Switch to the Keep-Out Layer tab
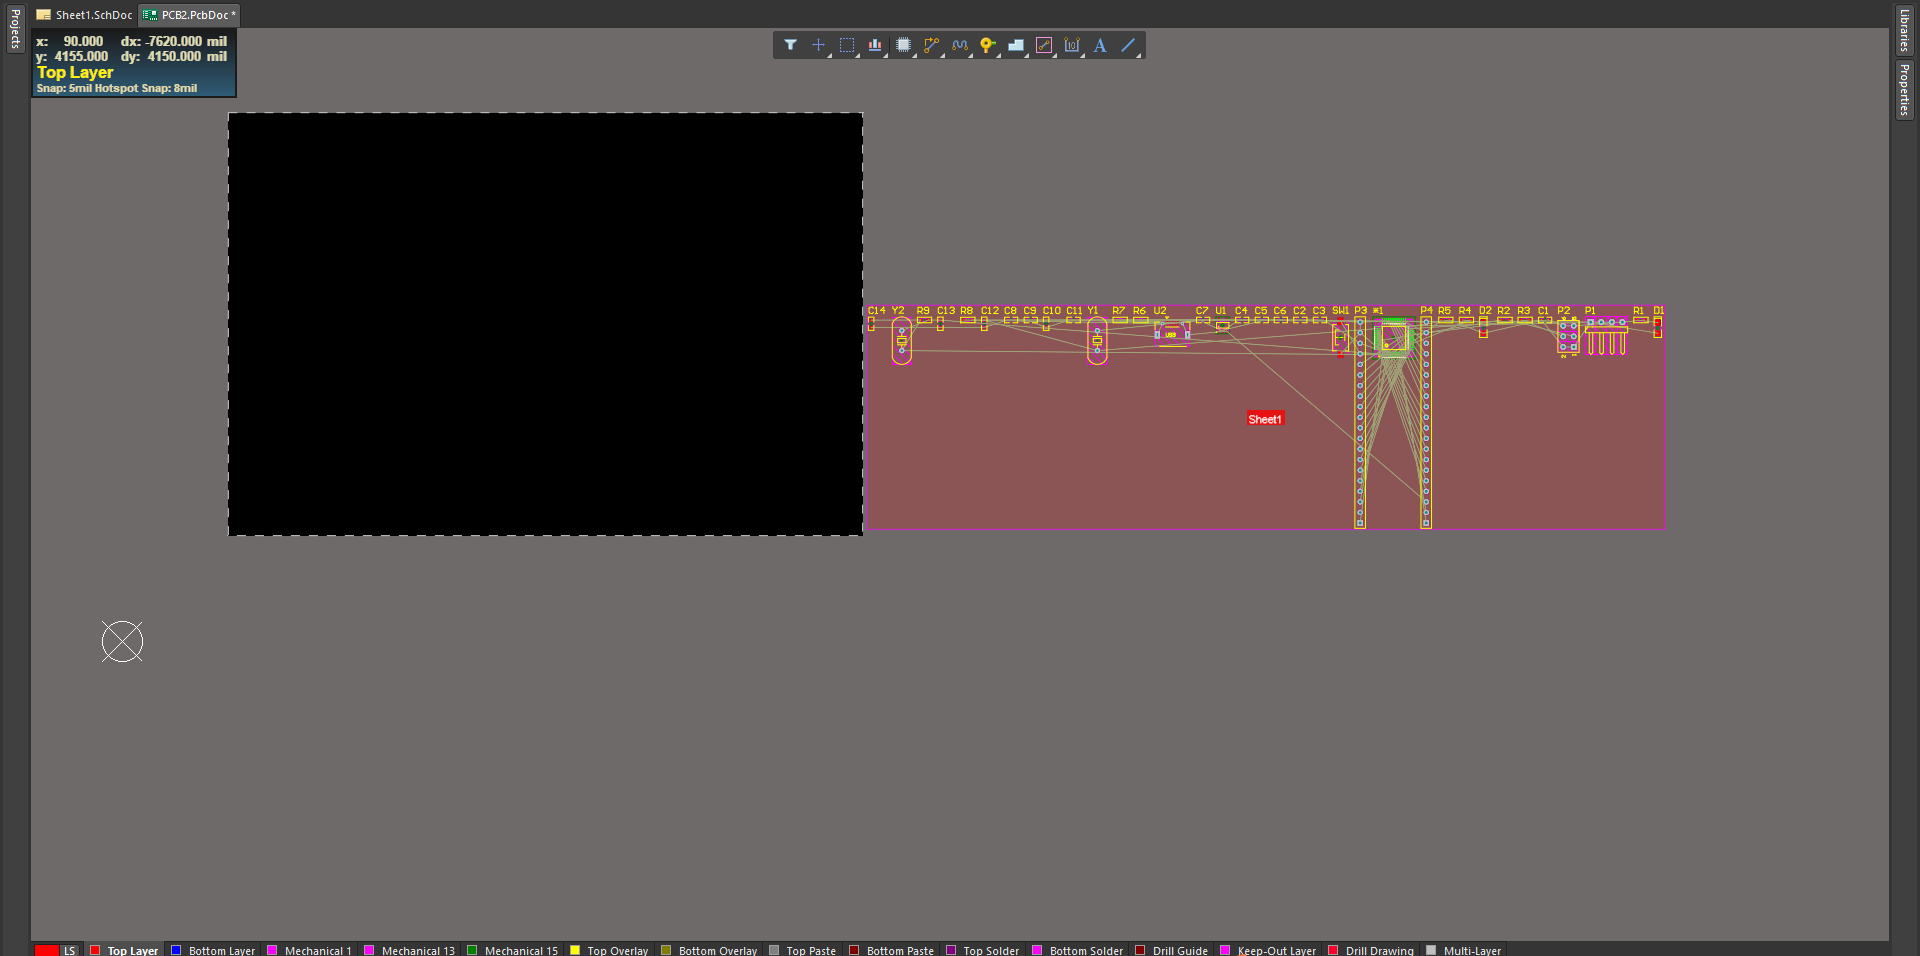 tap(1269, 950)
